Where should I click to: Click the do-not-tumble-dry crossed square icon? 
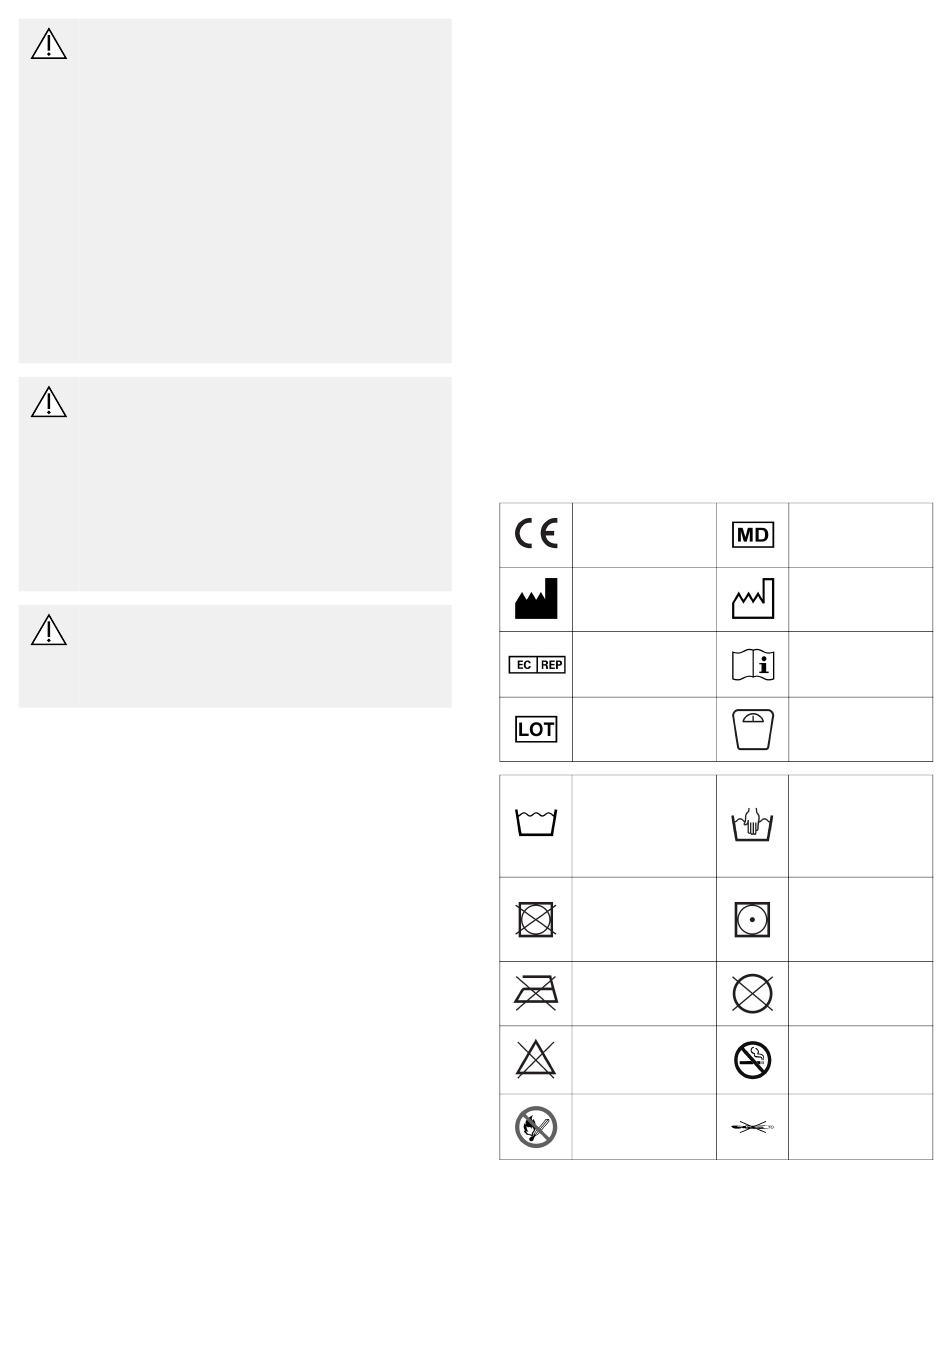536,919
